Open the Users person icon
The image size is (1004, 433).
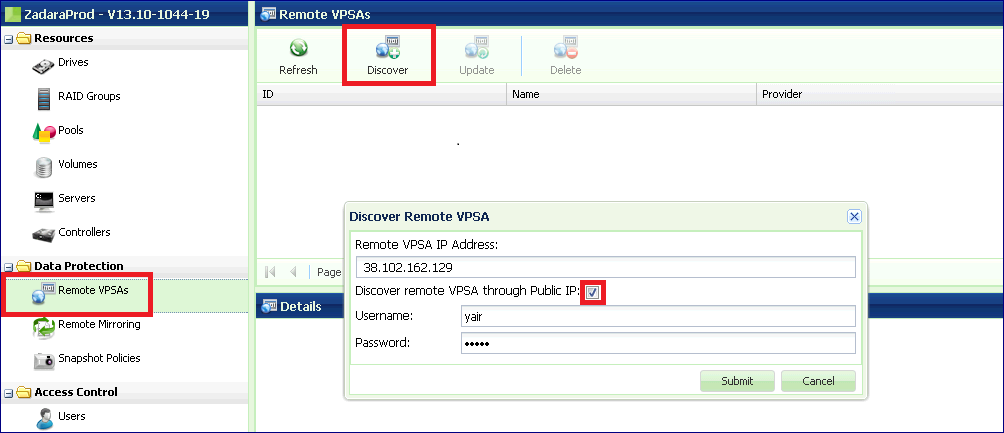tap(44, 418)
